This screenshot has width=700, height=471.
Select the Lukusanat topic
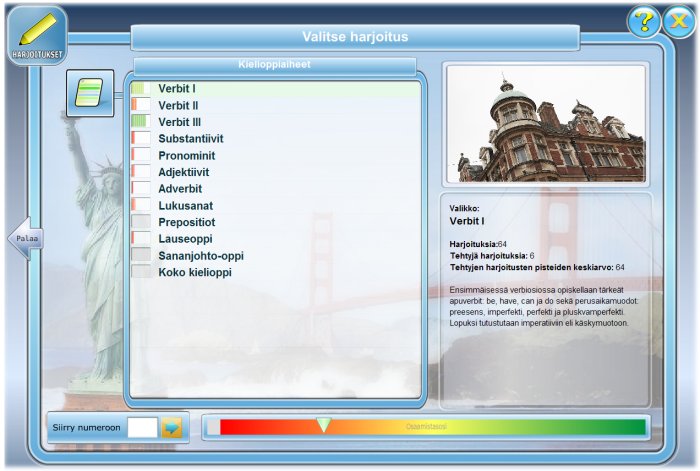(x=275, y=205)
